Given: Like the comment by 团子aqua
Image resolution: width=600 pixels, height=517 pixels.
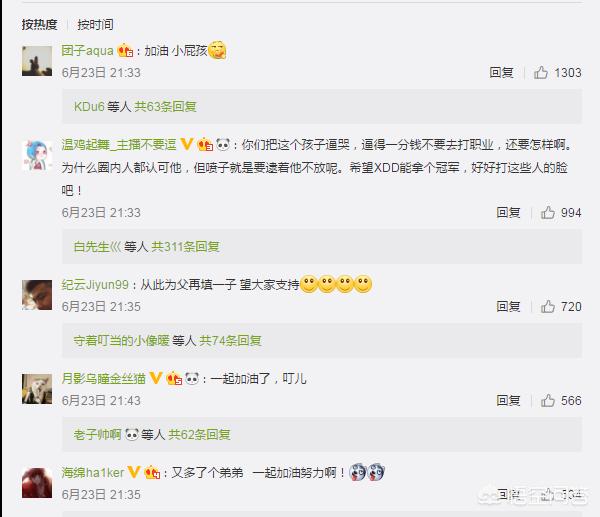Looking at the screenshot, I should click(x=541, y=72).
